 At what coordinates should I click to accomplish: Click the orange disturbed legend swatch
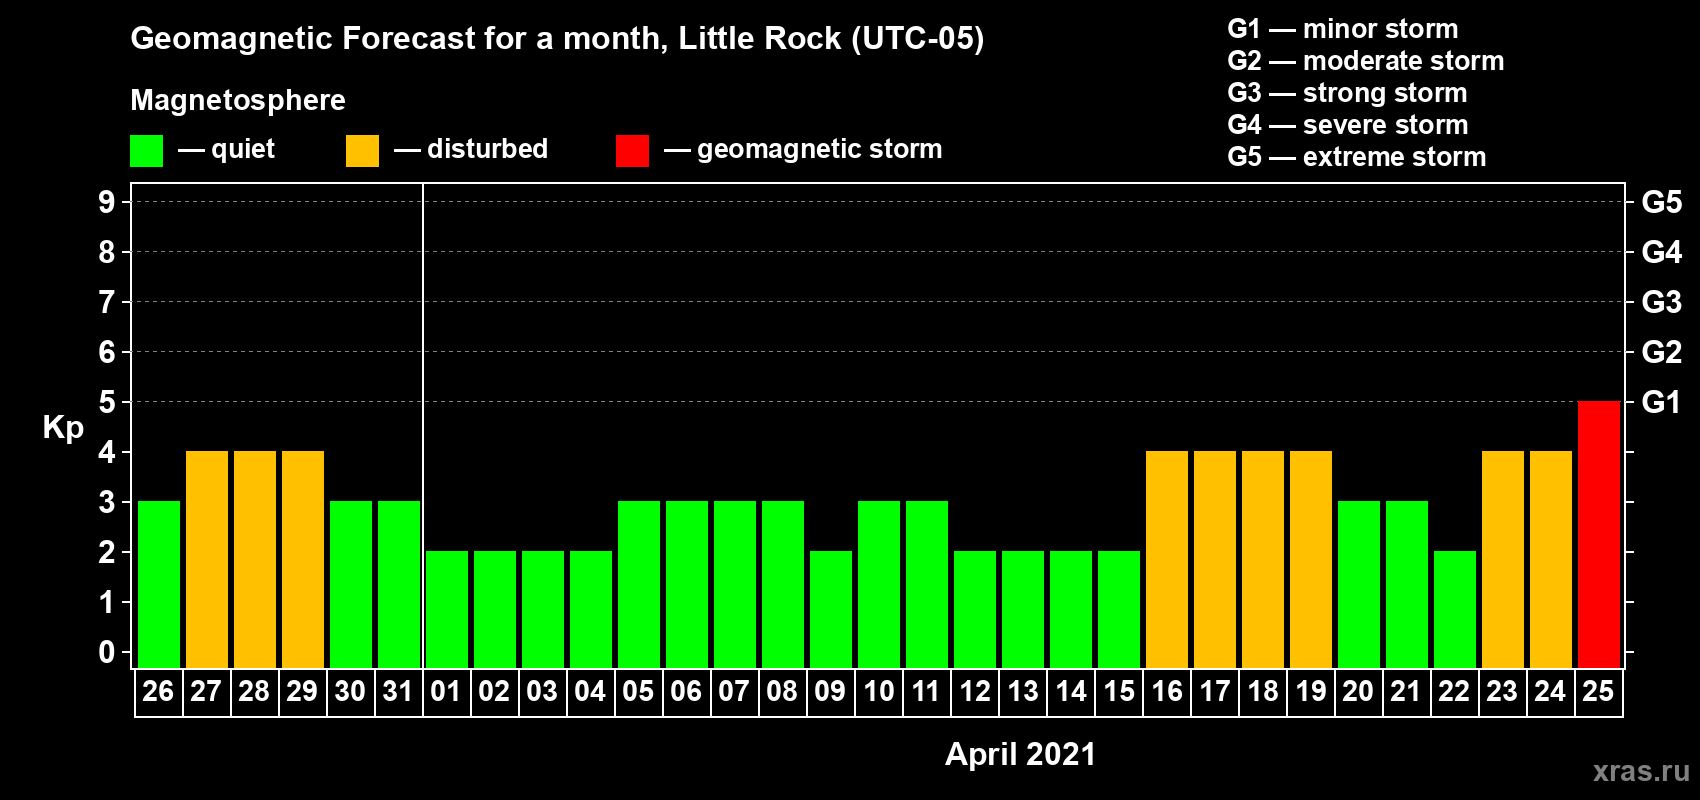362,151
